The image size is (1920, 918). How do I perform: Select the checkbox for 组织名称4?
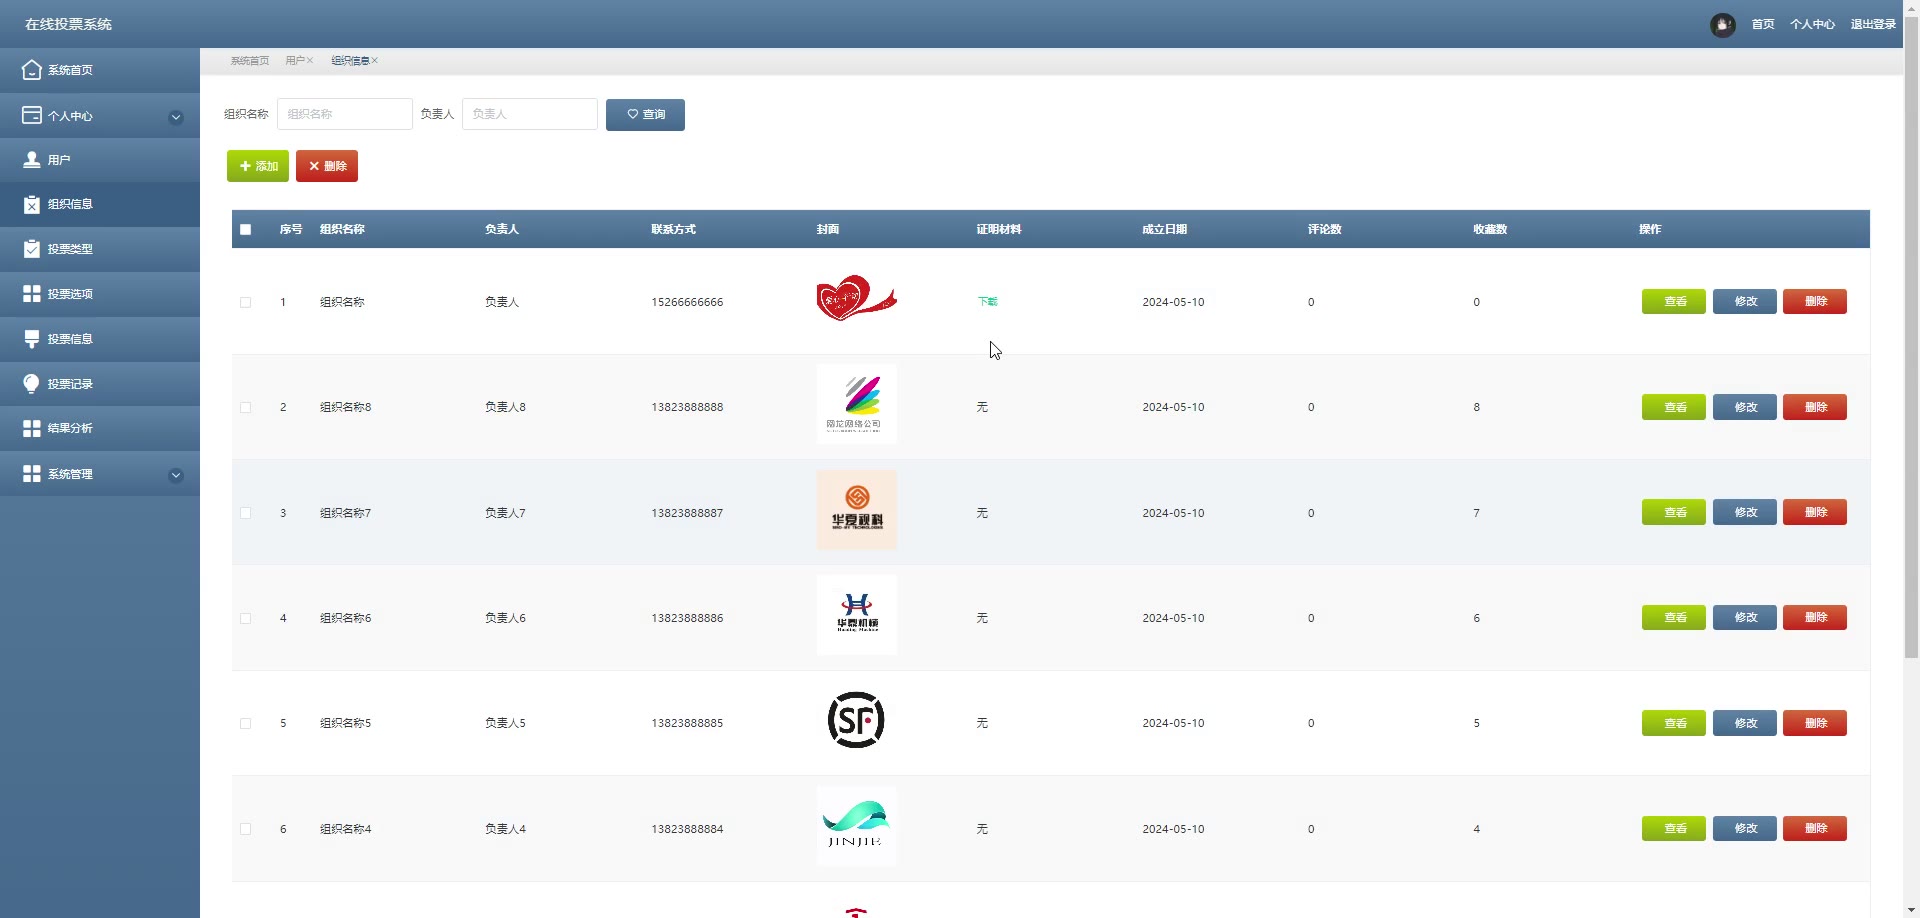[246, 829]
